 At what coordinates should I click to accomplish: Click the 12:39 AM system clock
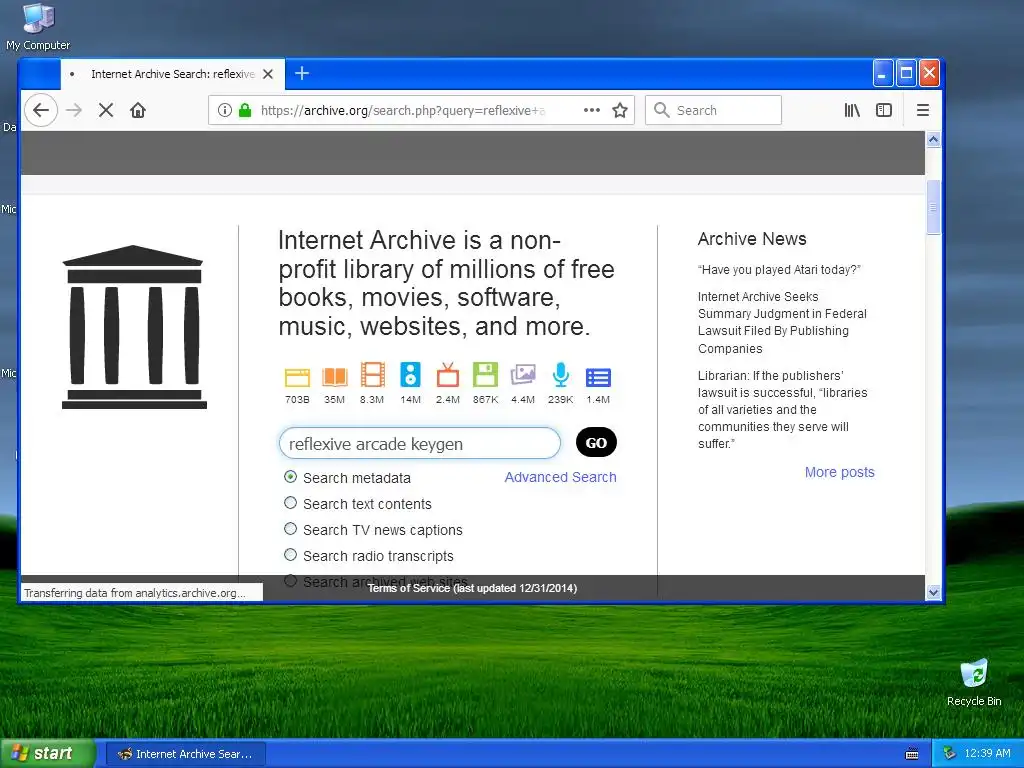987,754
